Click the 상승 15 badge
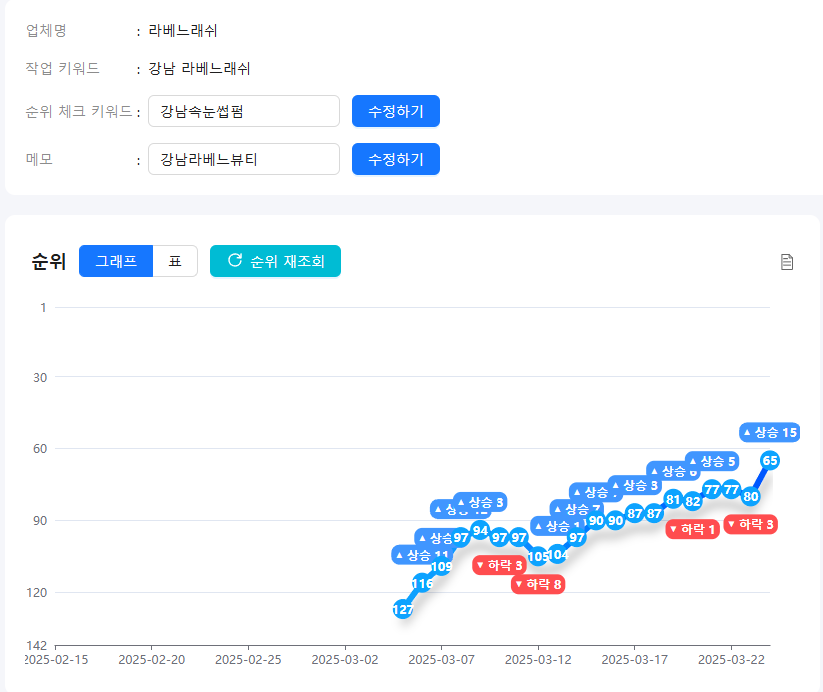The width and height of the screenshot is (823, 692). 770,433
